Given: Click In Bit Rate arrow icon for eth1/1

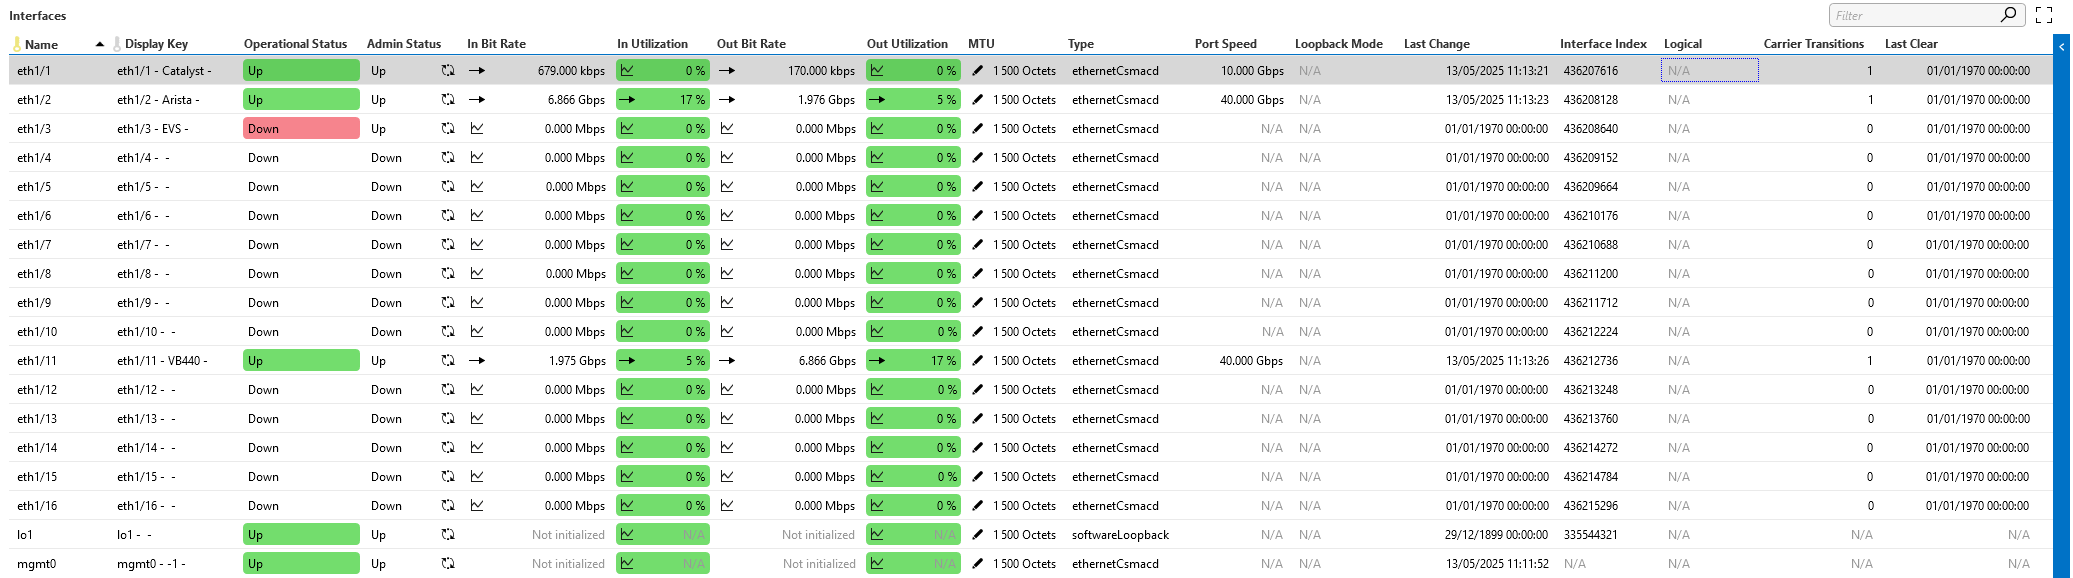Looking at the screenshot, I should 477,71.
